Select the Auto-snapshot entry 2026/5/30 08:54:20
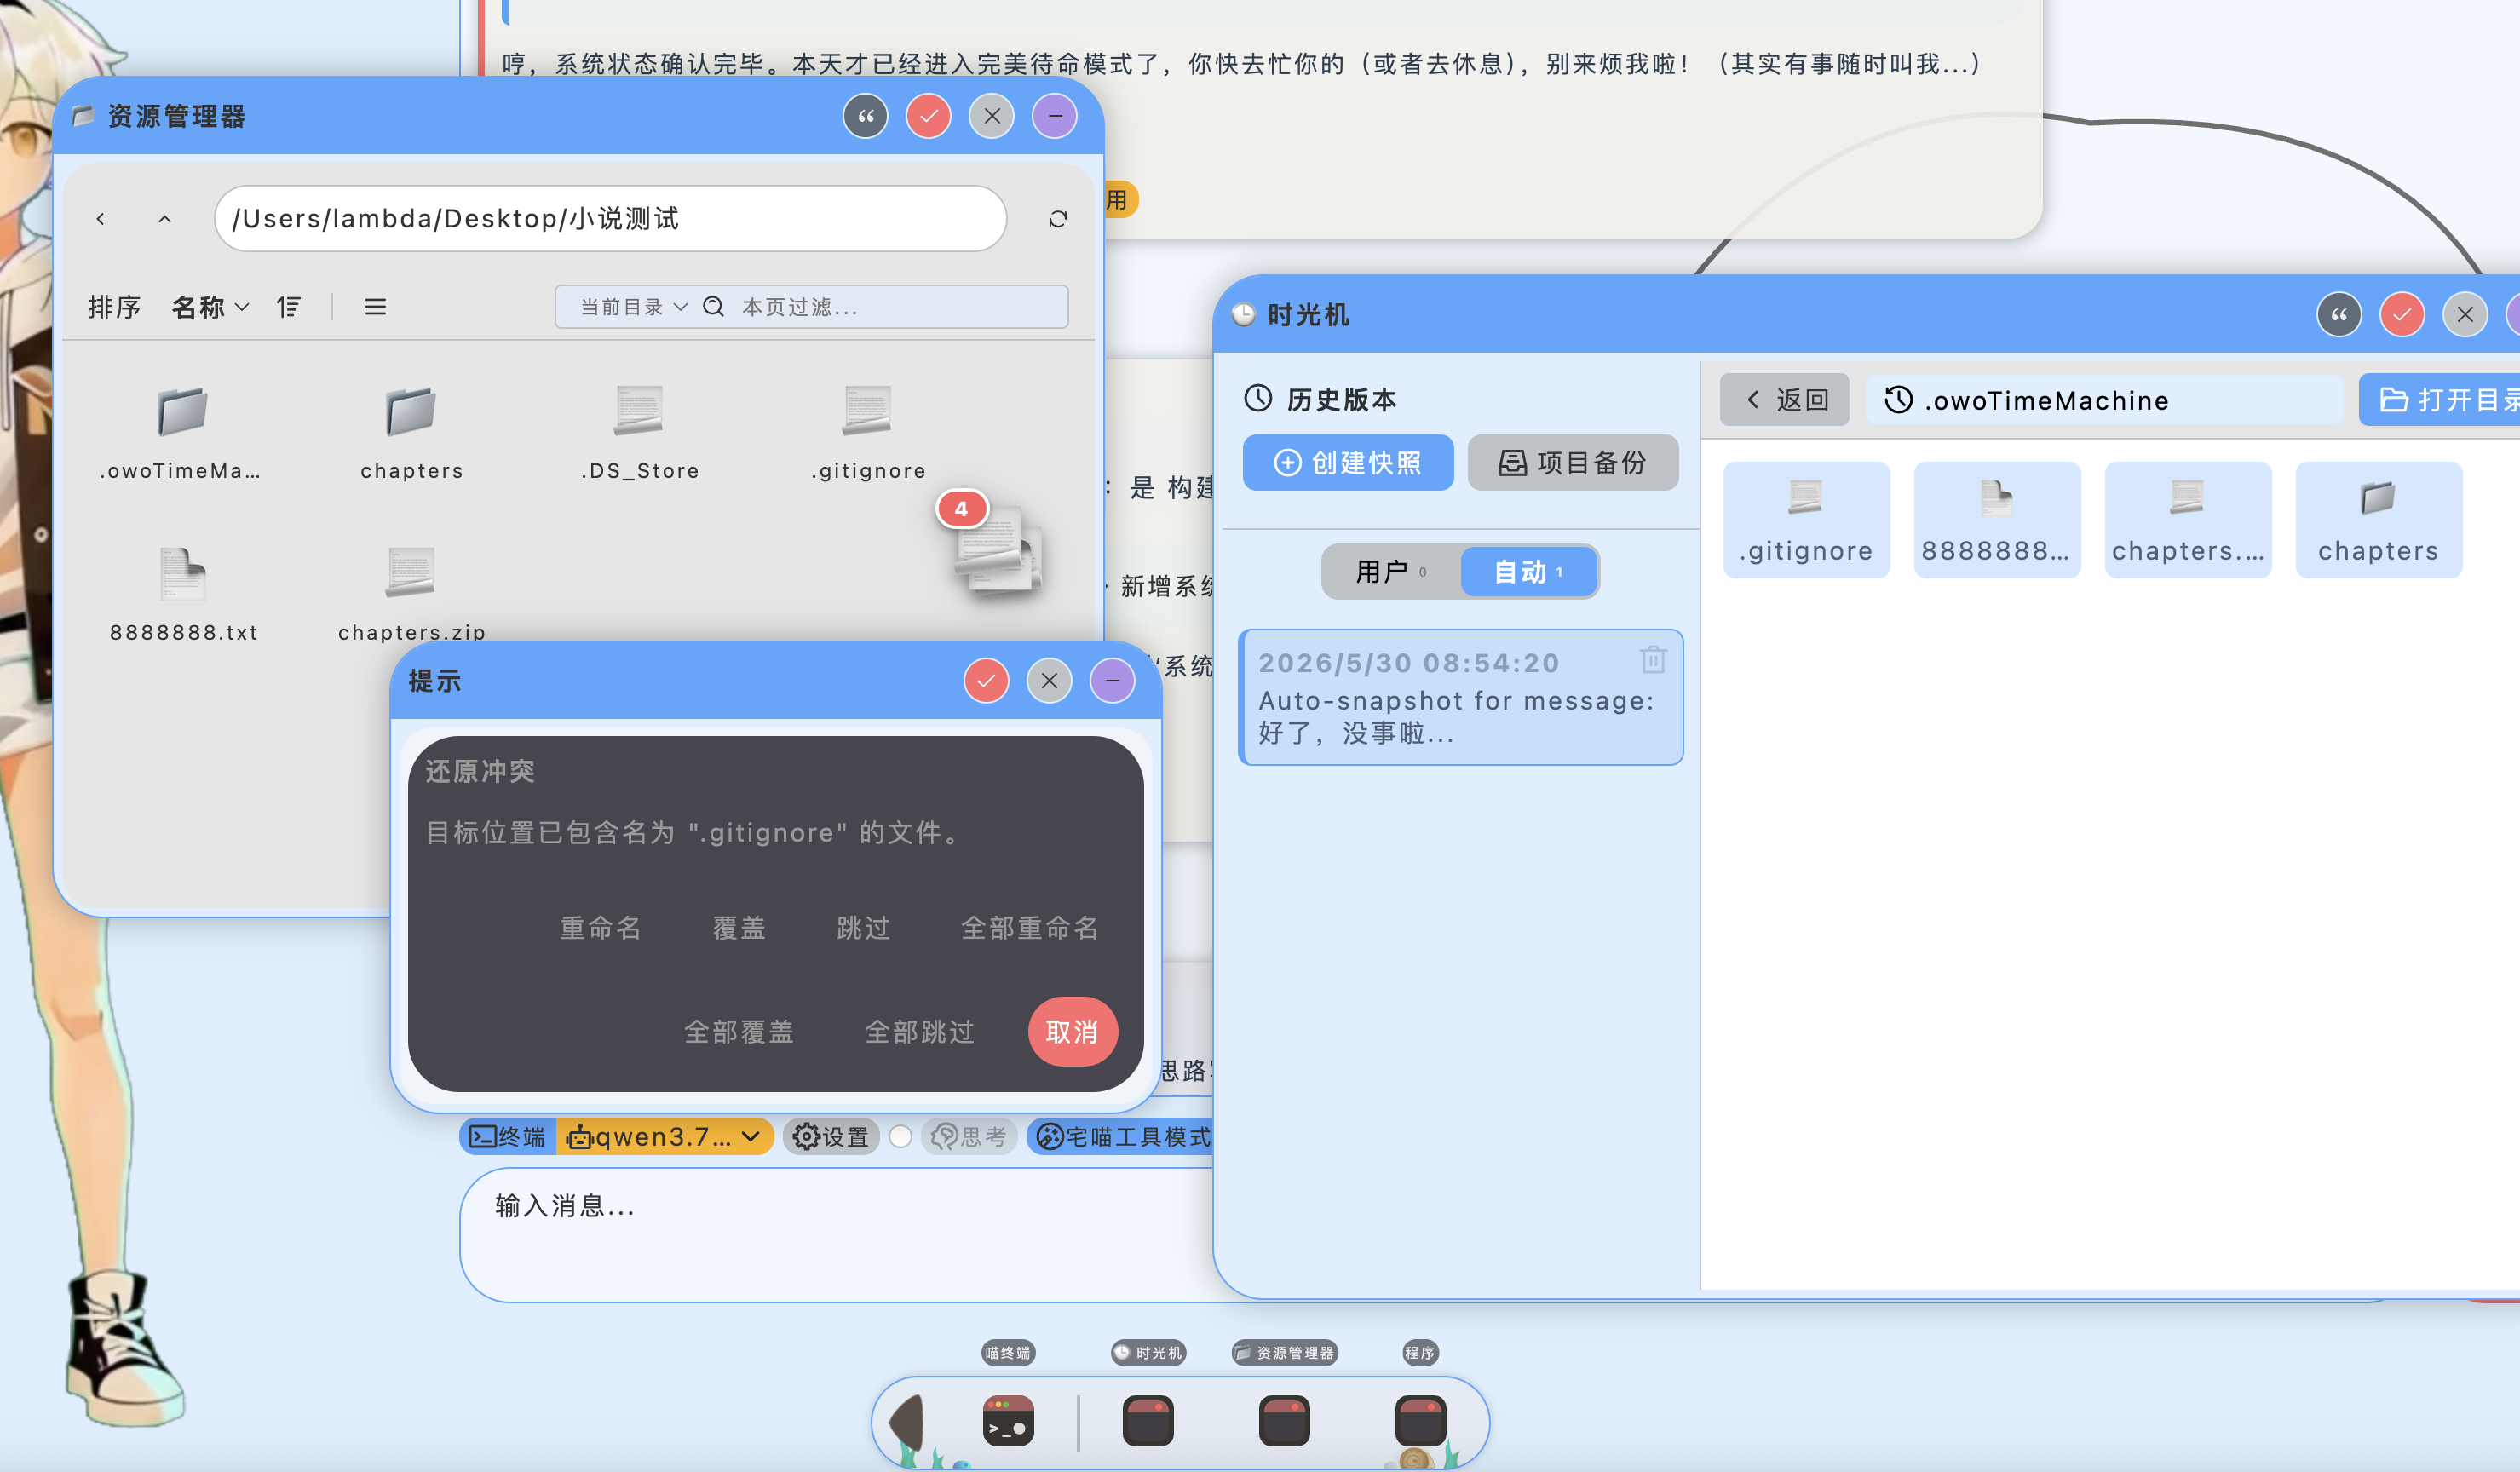The image size is (2520, 1472). 1461,698
